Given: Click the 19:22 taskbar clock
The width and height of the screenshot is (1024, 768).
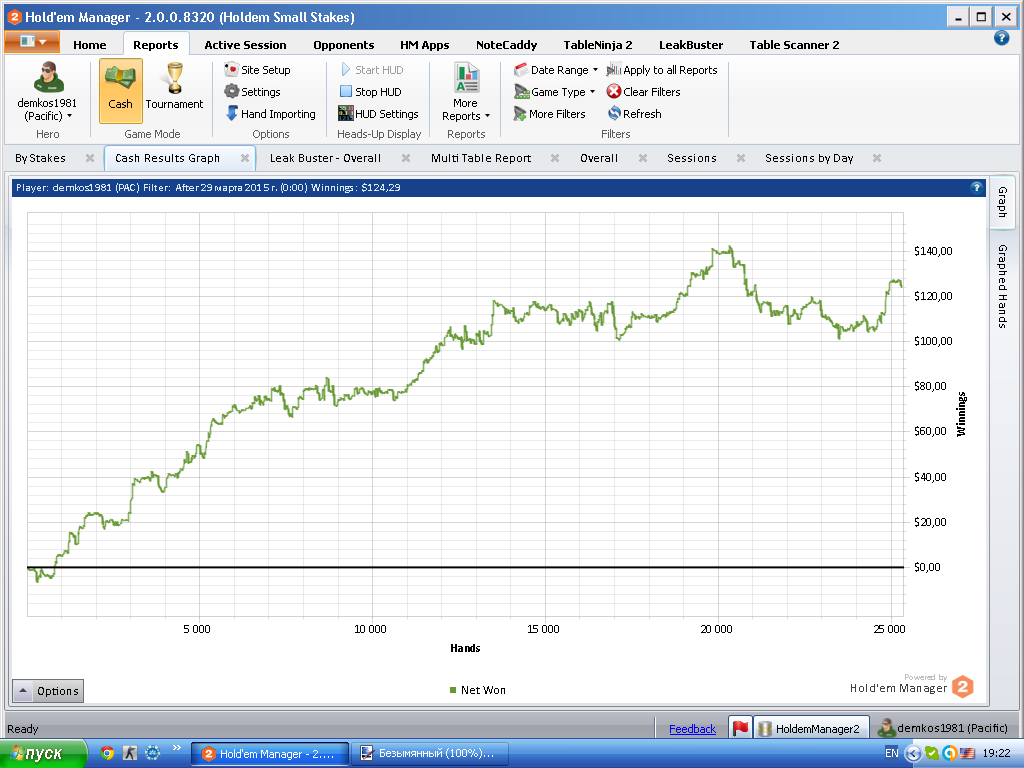Looking at the screenshot, I should pyautogui.click(x=996, y=753).
